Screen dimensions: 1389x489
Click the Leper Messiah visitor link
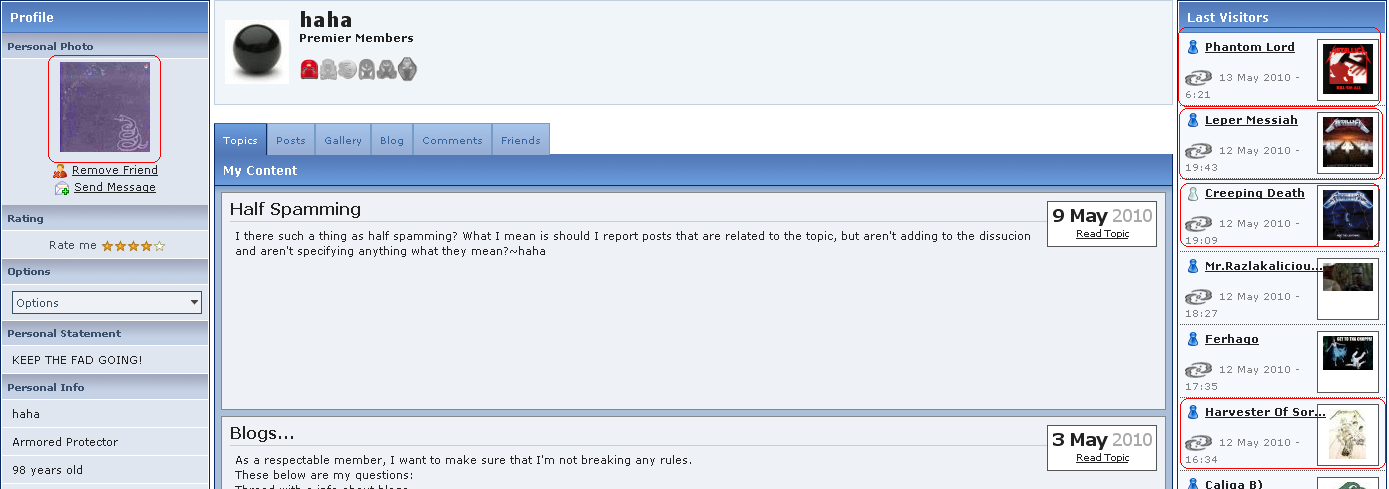(1251, 120)
